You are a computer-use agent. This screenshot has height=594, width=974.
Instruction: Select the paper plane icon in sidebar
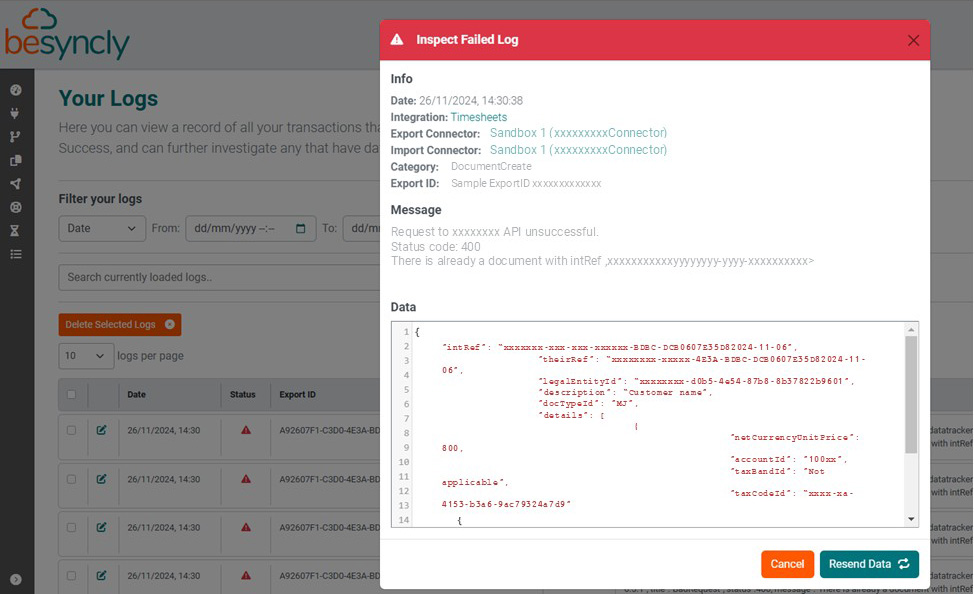point(16,184)
